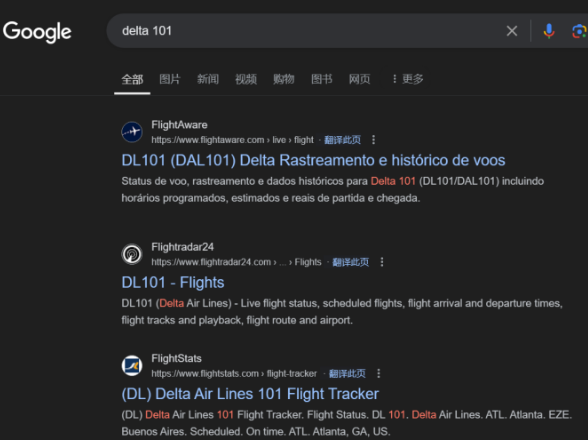Switch to the 图片 images tab
The height and width of the screenshot is (440, 588).
click(x=170, y=79)
